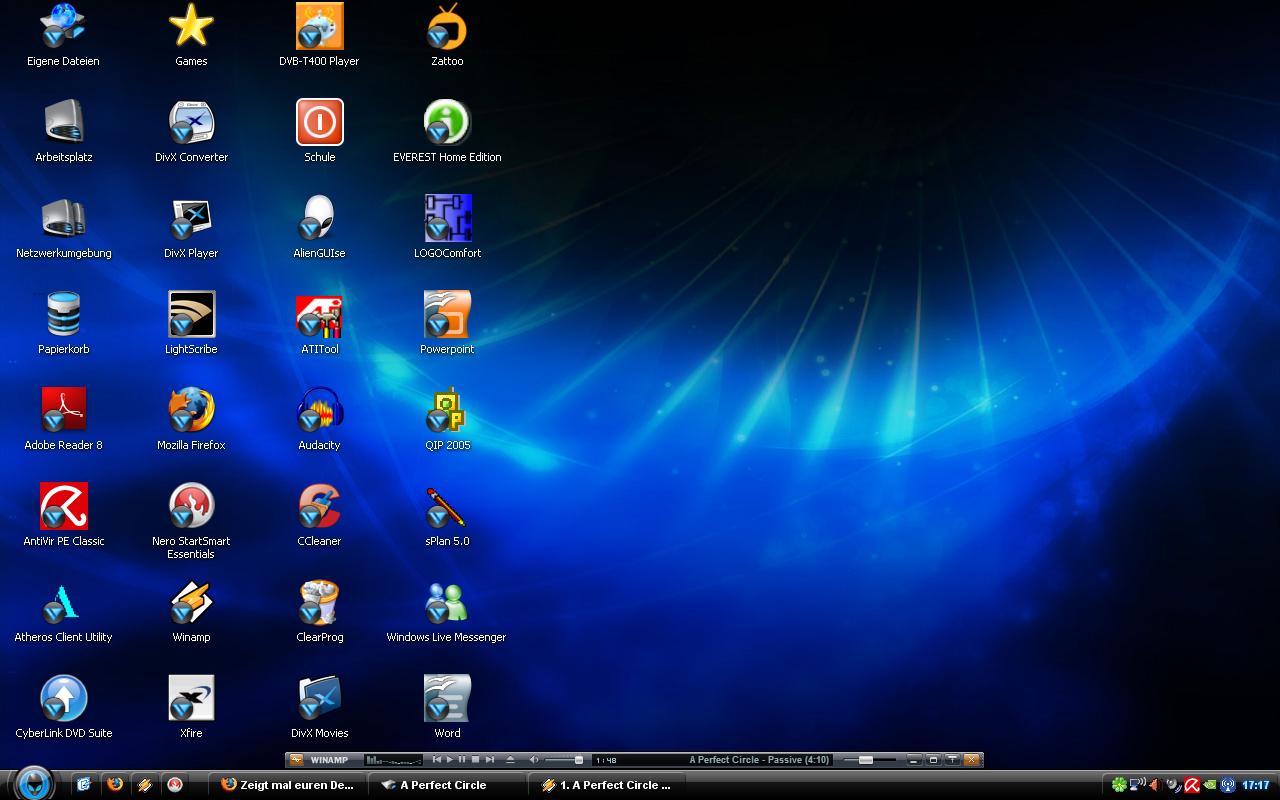
Task: Click the Winamp elapsed time 1:48
Action: click(x=606, y=760)
